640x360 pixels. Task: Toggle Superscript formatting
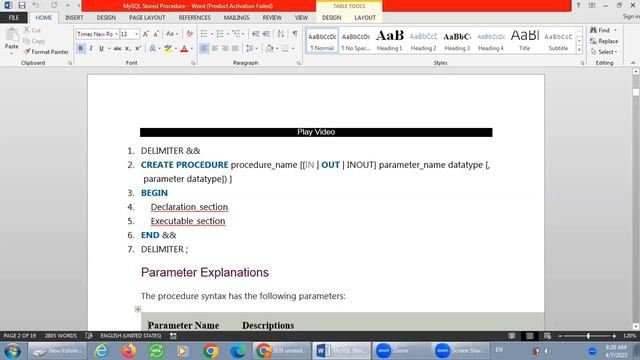click(138, 49)
